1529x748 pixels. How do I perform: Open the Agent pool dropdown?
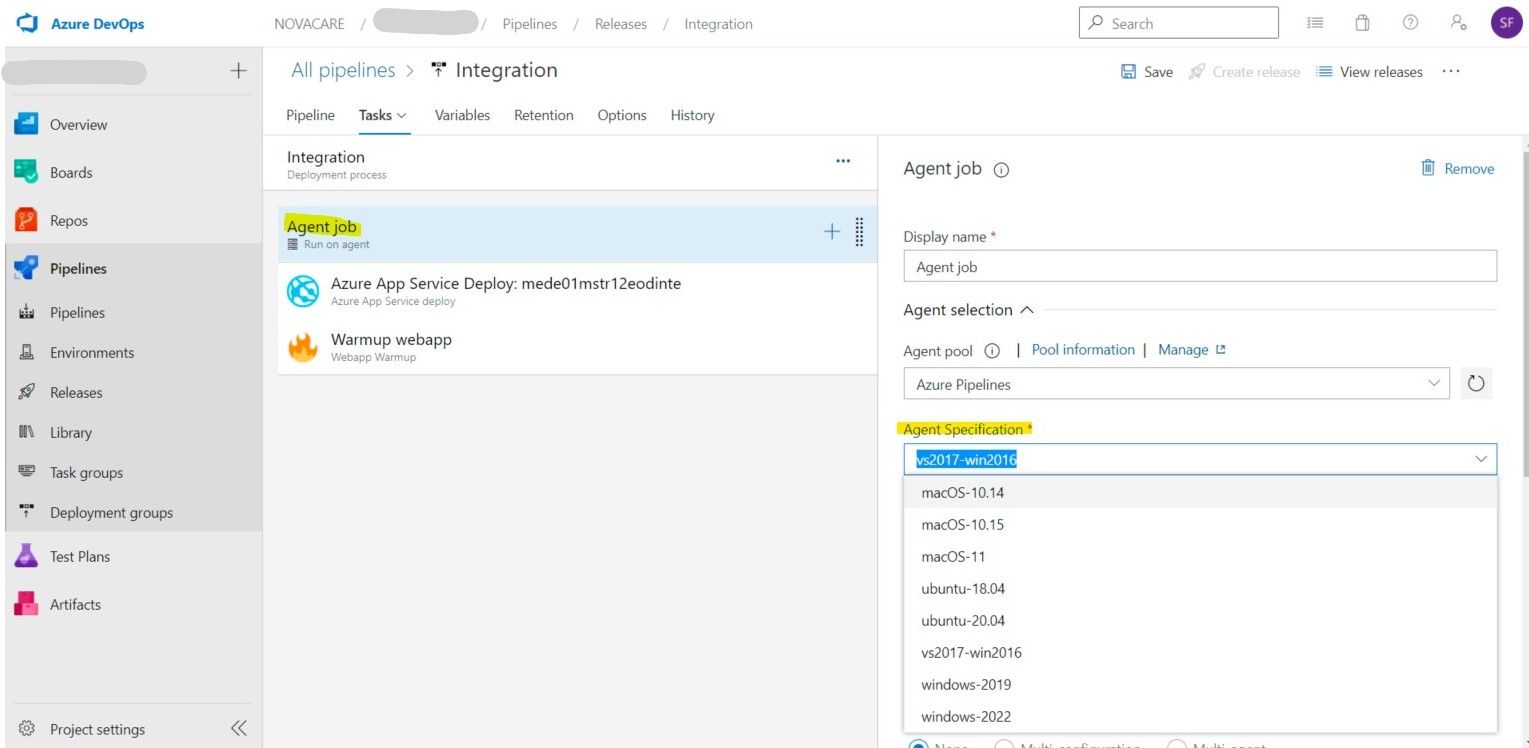pyautogui.click(x=1176, y=384)
